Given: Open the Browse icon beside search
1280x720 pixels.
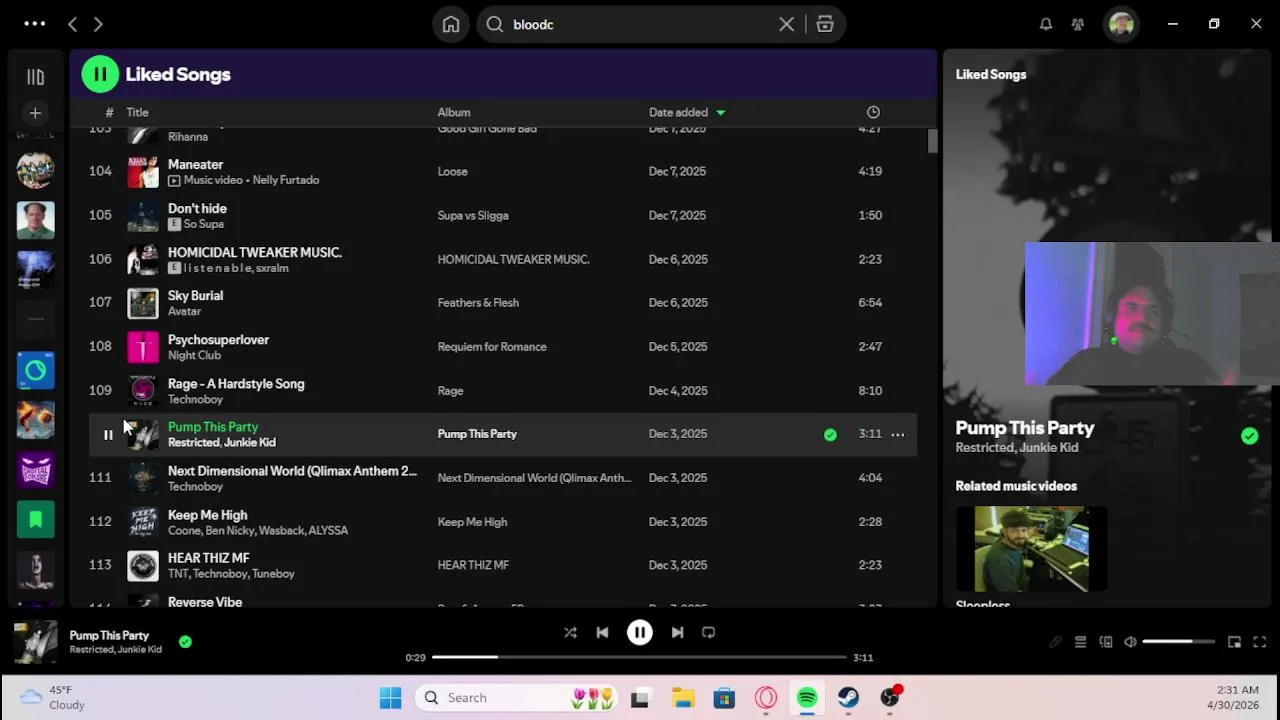Looking at the screenshot, I should click(825, 24).
